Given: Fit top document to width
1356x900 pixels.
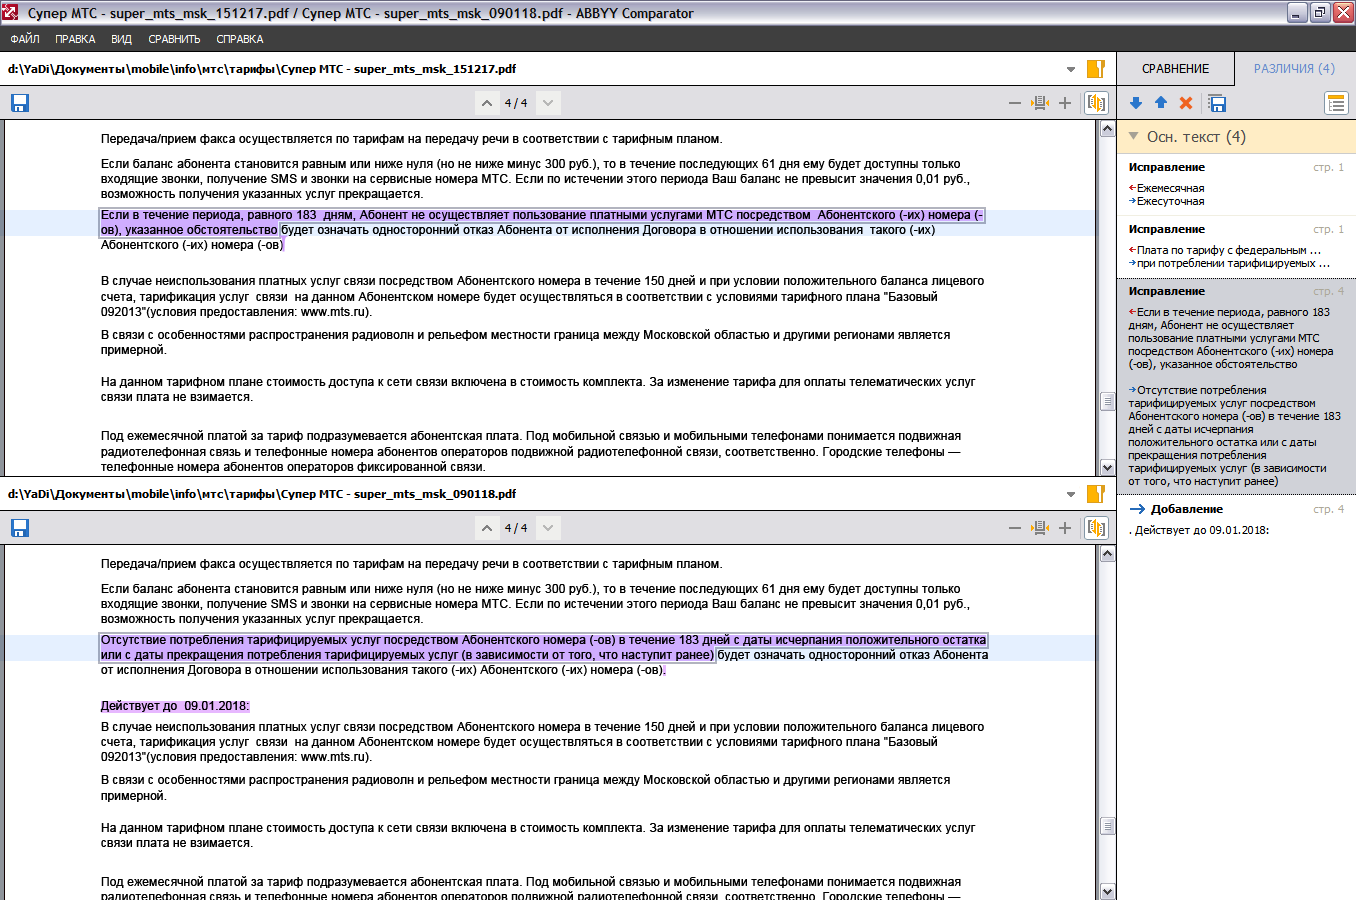Looking at the screenshot, I should [x=1040, y=103].
